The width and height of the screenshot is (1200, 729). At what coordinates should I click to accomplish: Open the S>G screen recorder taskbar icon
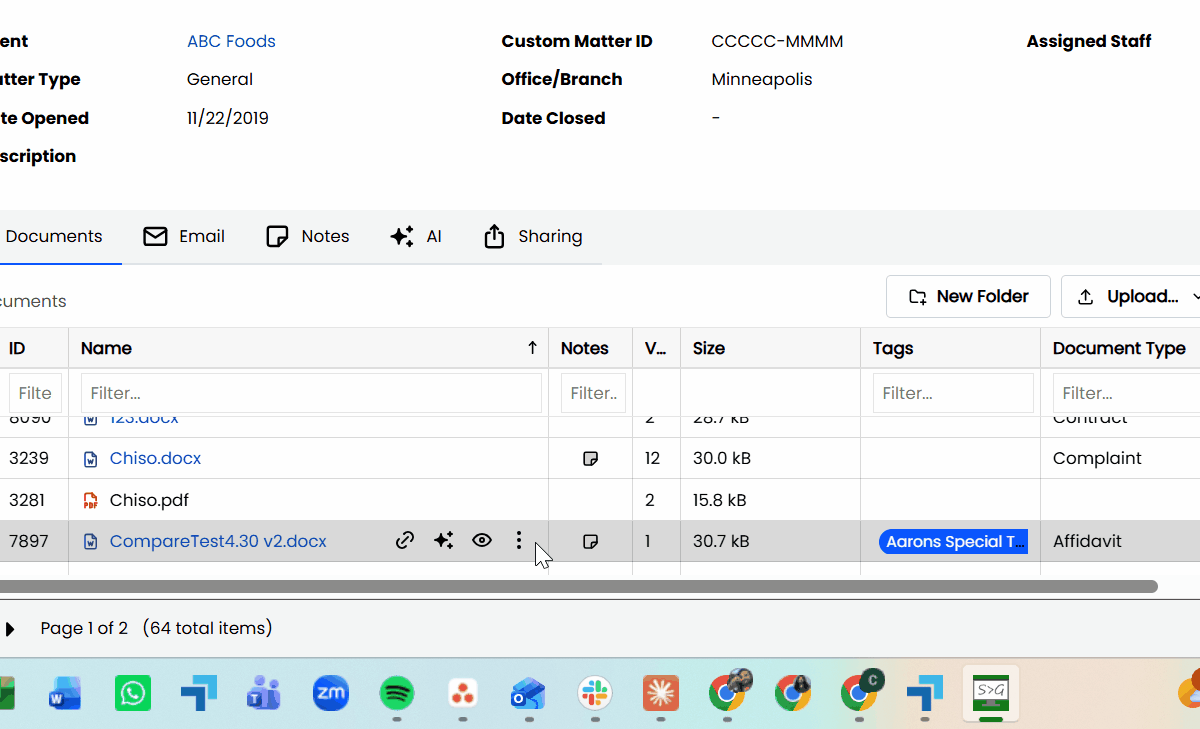pyautogui.click(x=991, y=692)
